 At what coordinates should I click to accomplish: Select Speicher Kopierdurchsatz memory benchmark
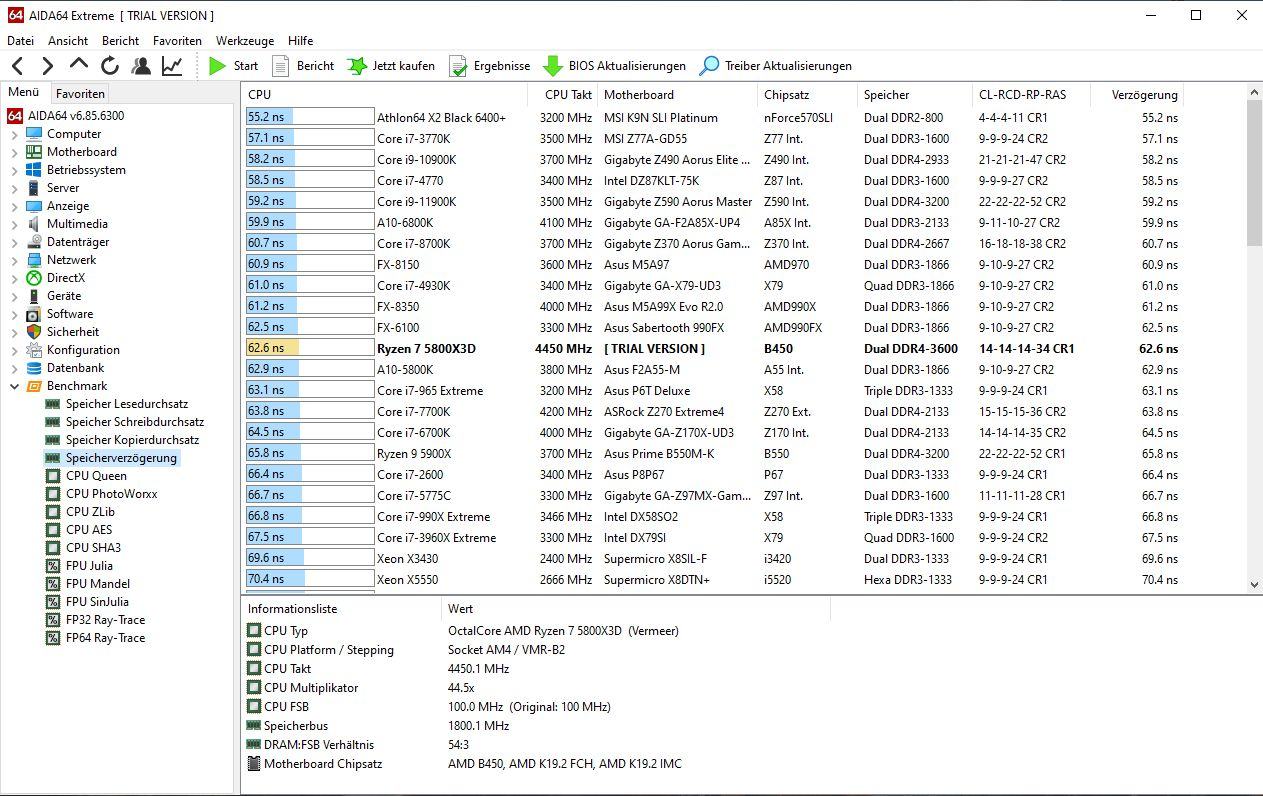[x=132, y=440]
